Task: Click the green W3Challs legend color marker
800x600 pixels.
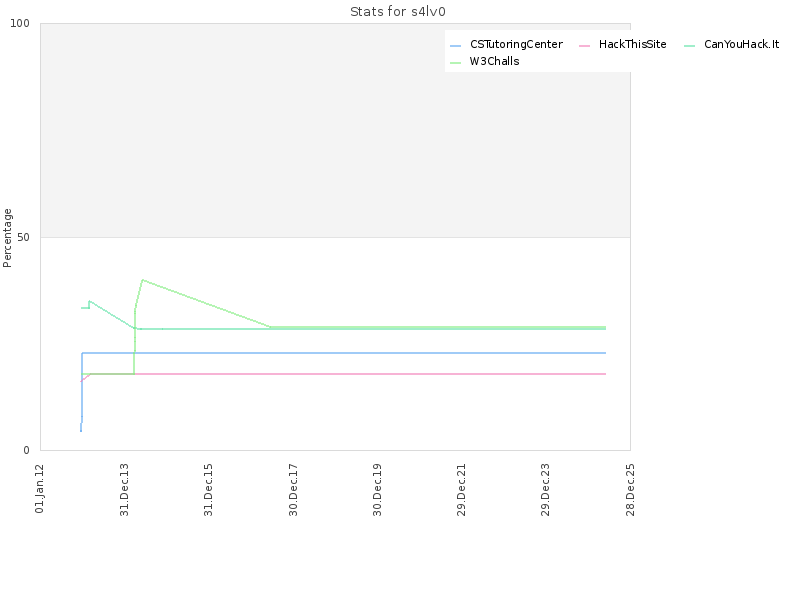Action: click(456, 62)
